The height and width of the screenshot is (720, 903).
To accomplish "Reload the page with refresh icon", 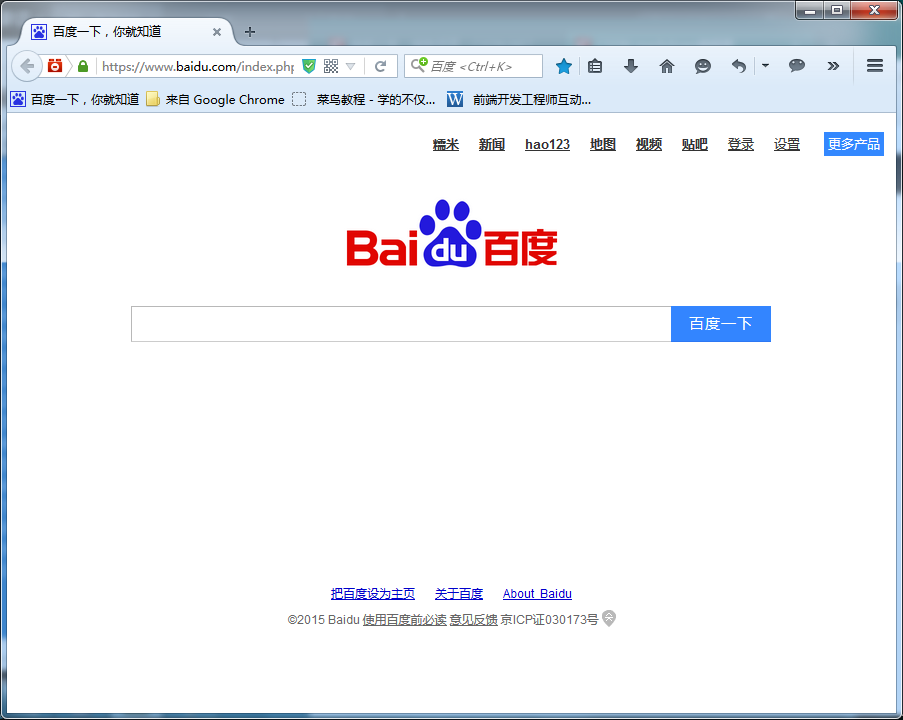I will pos(380,66).
